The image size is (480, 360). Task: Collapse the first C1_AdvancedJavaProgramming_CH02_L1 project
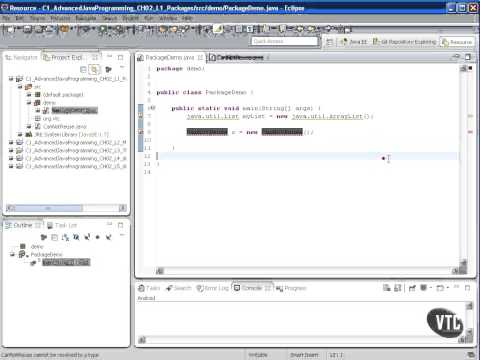[11, 79]
